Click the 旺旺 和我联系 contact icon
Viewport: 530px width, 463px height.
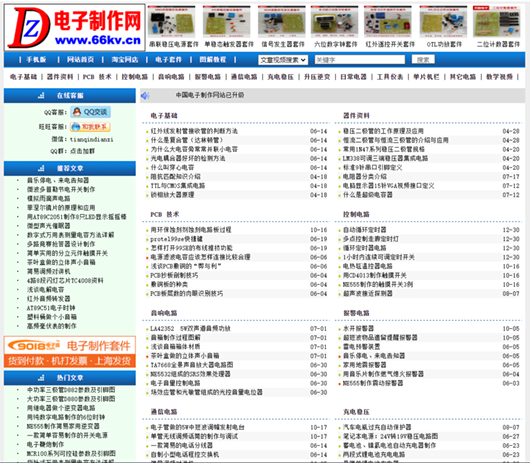point(90,127)
